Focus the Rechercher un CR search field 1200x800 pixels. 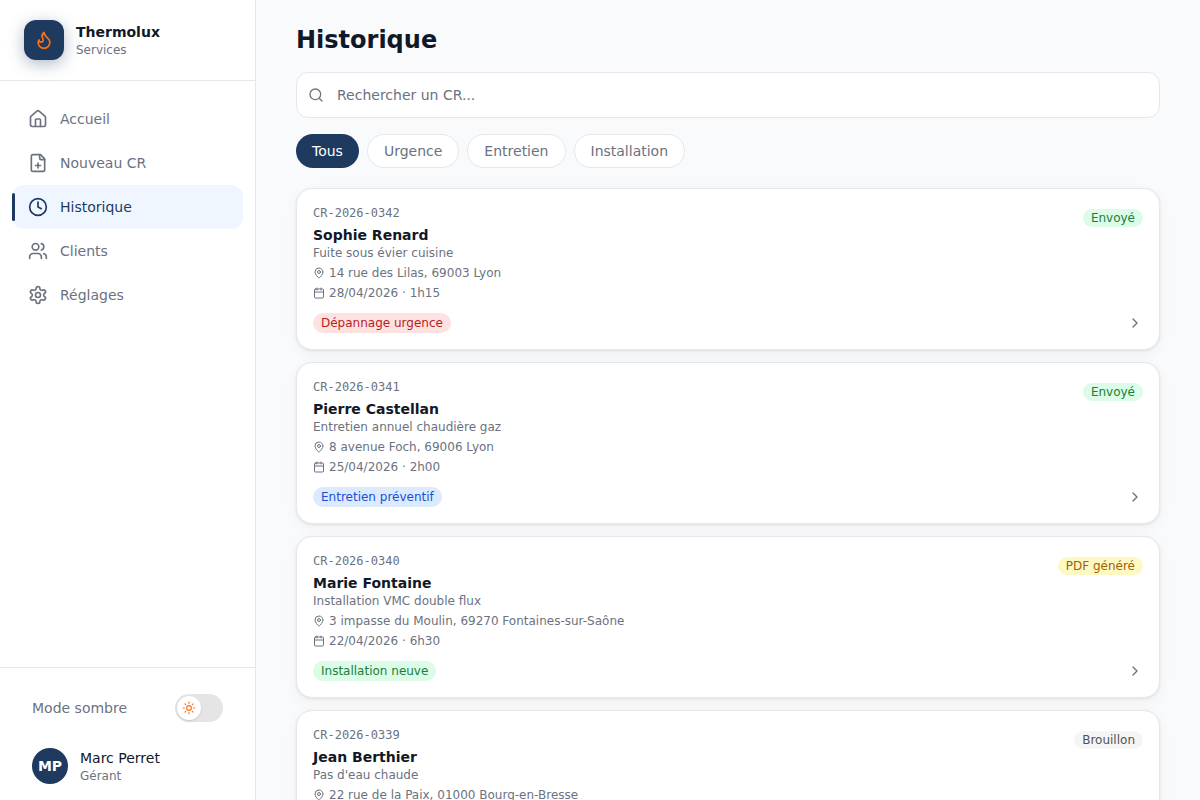click(x=728, y=95)
